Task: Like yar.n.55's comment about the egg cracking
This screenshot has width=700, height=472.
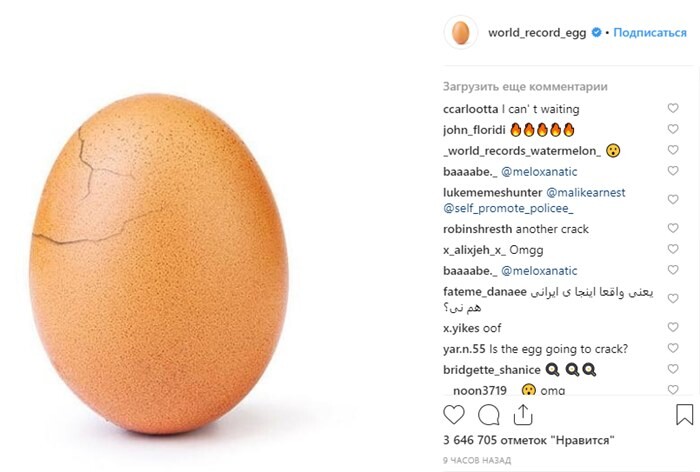Action: pos(673,348)
